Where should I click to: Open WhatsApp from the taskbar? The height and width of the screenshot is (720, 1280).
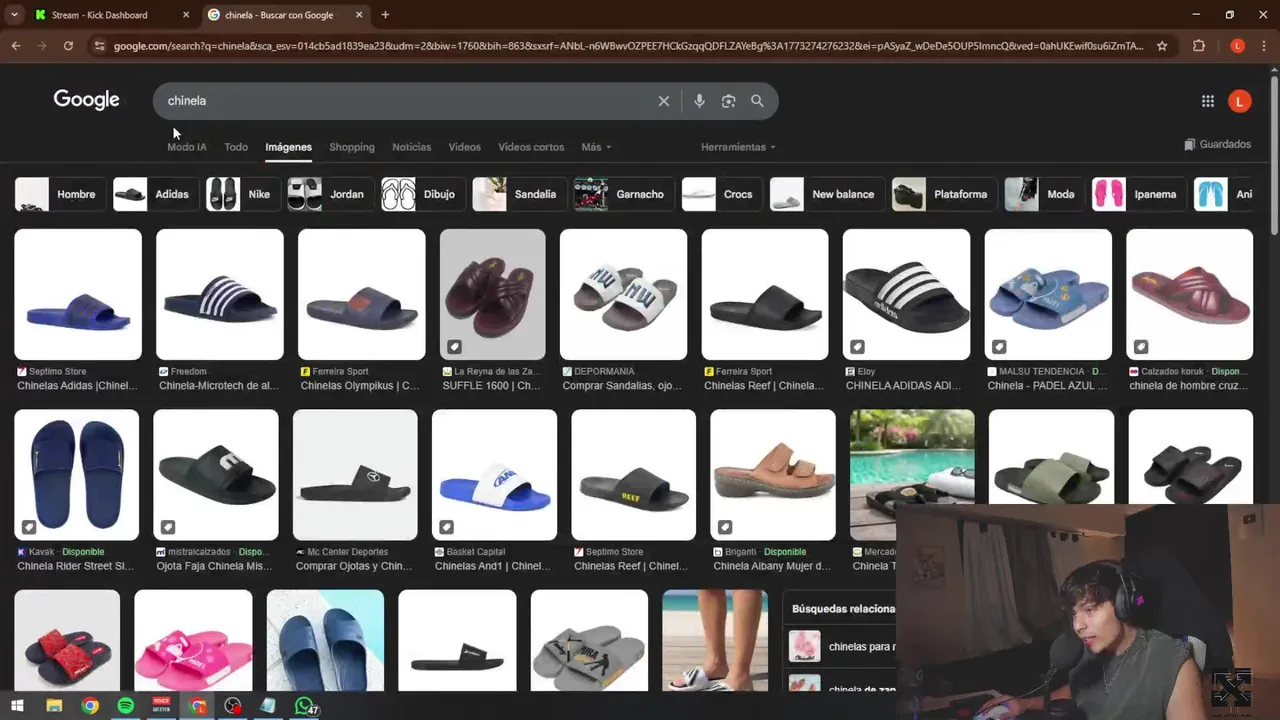(305, 706)
